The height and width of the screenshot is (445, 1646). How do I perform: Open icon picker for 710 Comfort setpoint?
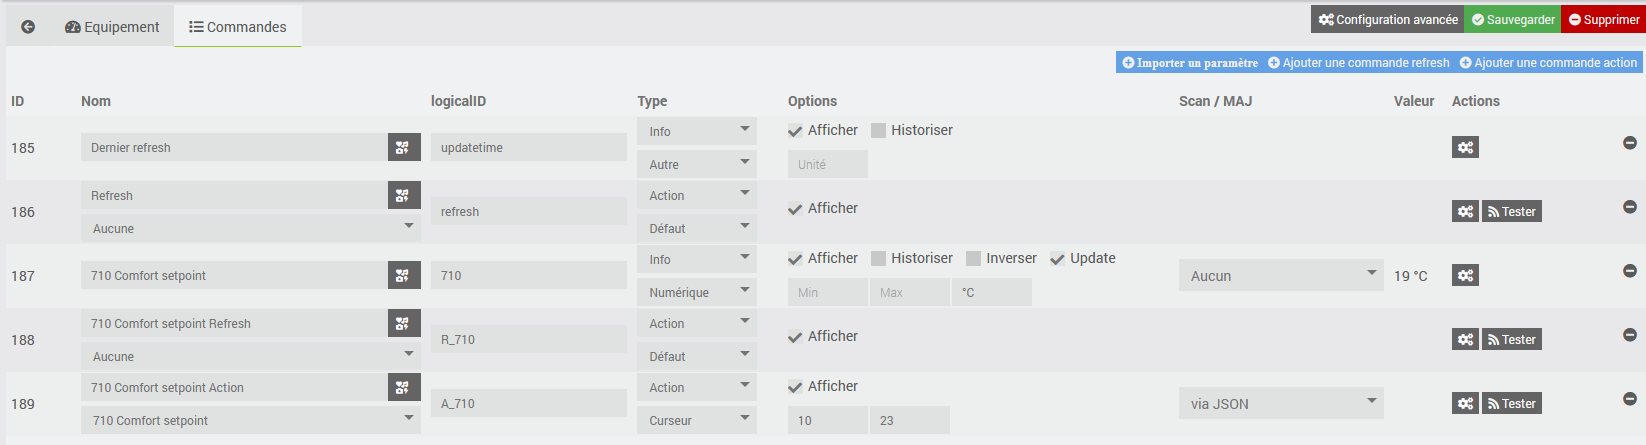(x=403, y=275)
